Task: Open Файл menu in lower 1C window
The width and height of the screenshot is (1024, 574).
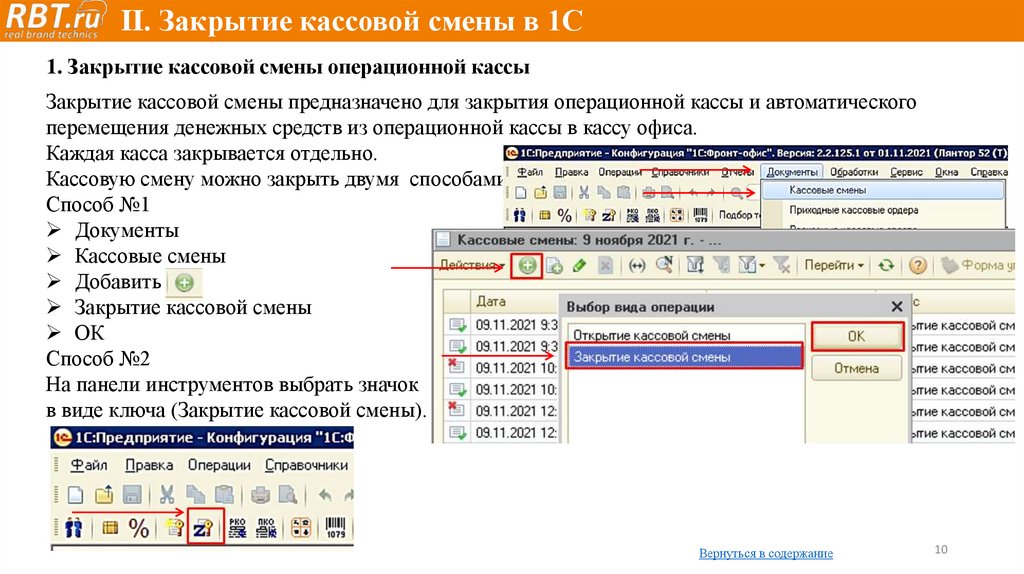Action: pos(89,465)
